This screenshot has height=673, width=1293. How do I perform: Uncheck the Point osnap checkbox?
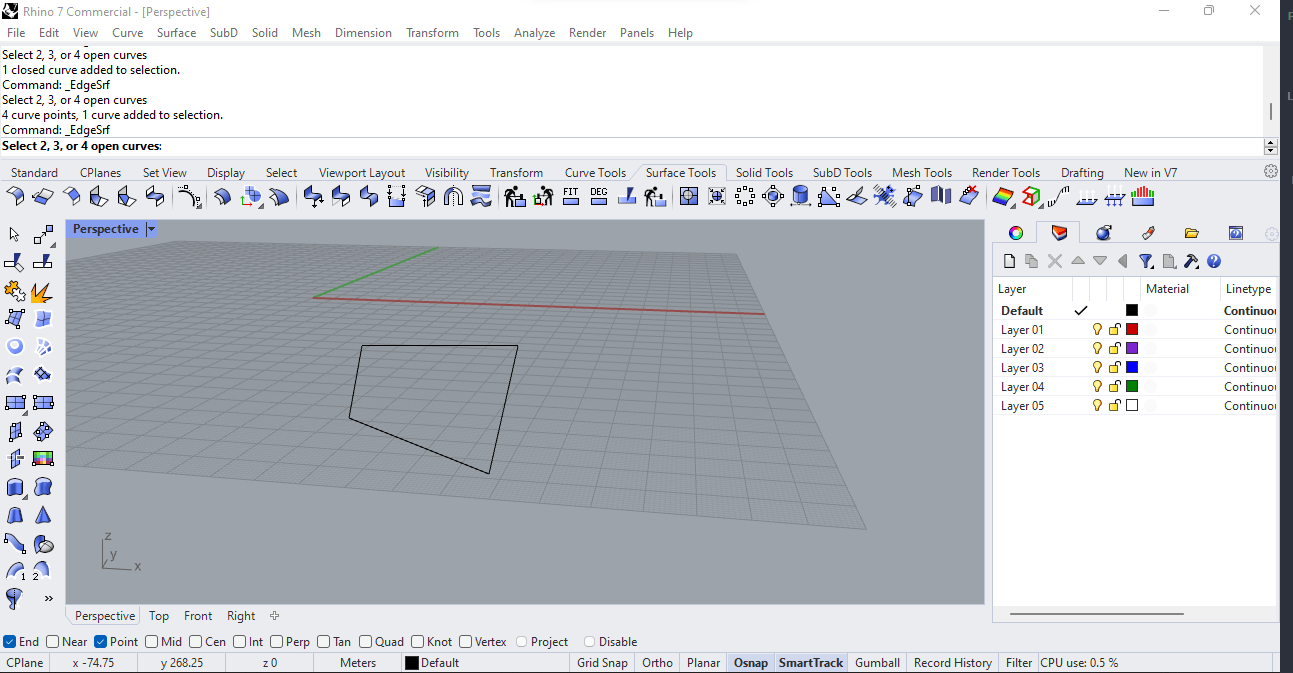point(100,642)
